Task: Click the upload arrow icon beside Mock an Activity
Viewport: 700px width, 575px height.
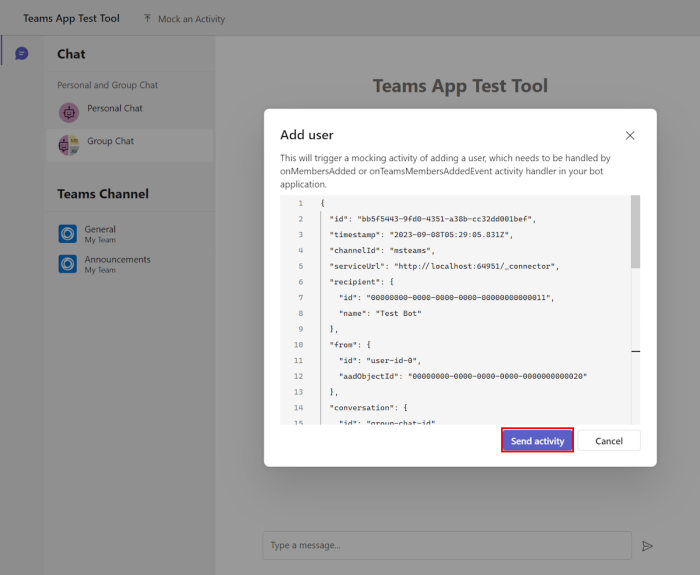Action: point(147,18)
